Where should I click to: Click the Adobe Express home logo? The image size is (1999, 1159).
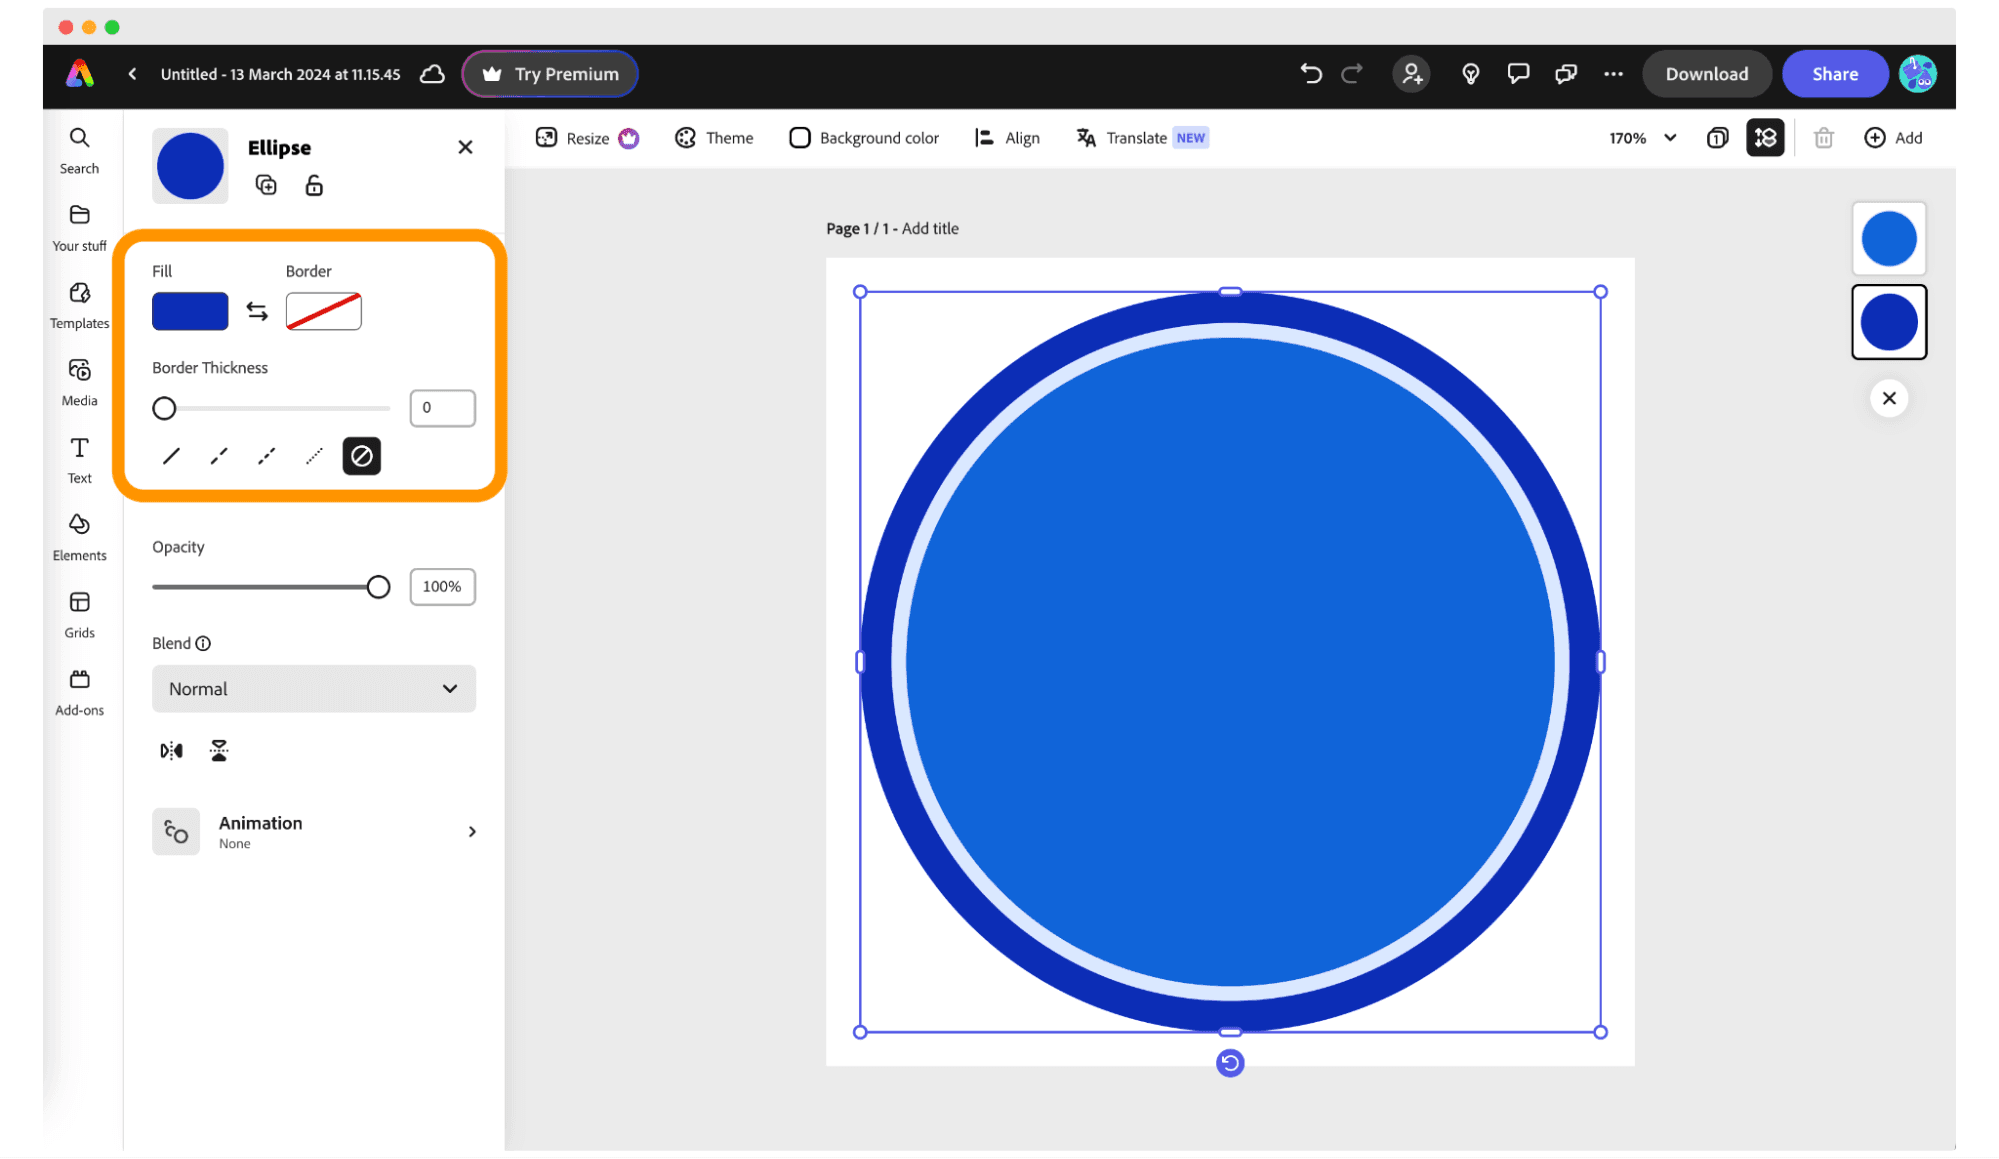pos(80,74)
